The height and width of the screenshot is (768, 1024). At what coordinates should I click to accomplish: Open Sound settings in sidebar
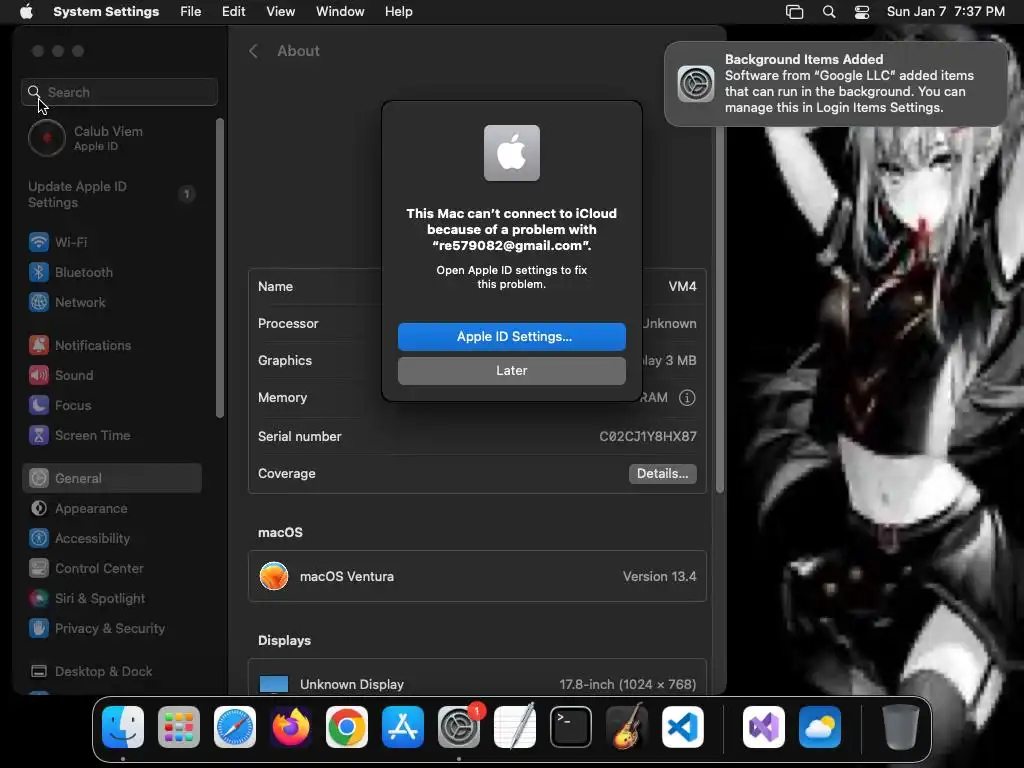pyautogui.click(x=112, y=376)
